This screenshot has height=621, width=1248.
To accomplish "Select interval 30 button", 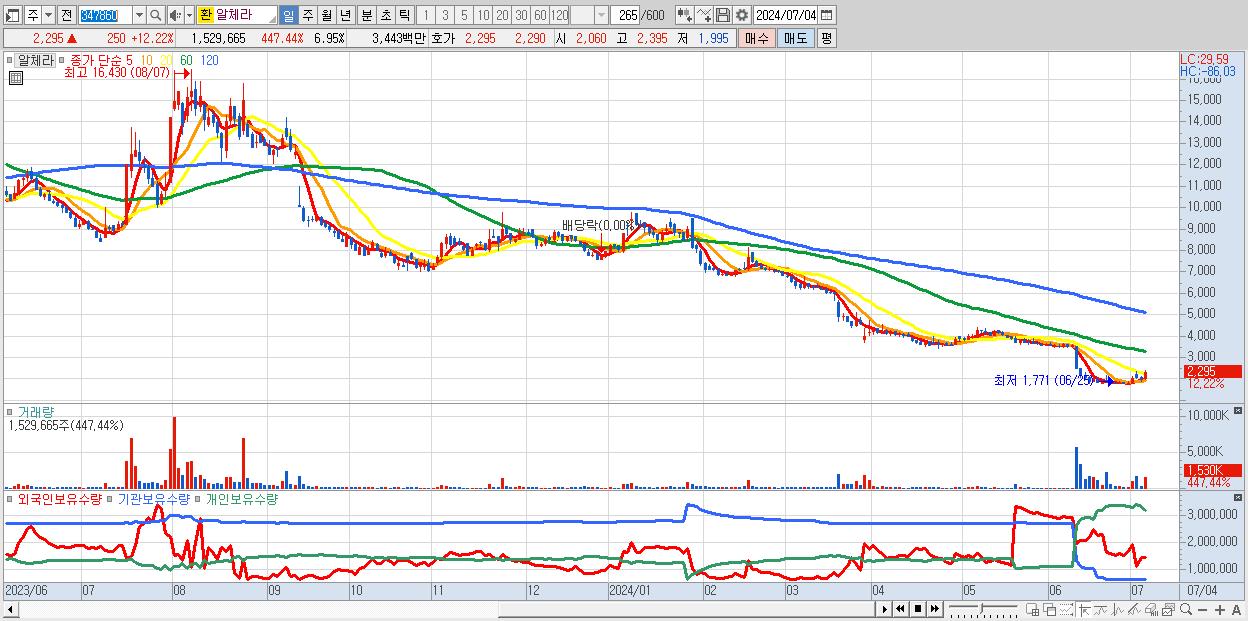I will click(x=521, y=15).
